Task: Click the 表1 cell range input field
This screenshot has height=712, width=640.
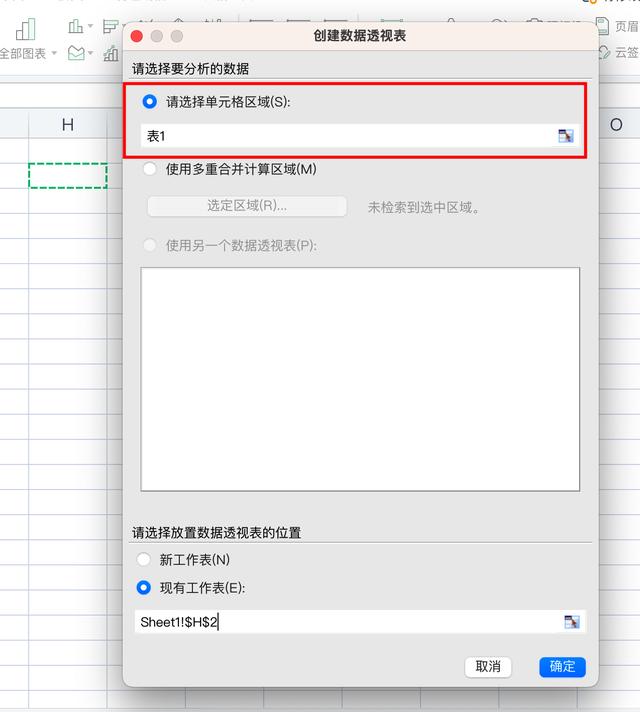Action: click(x=359, y=136)
